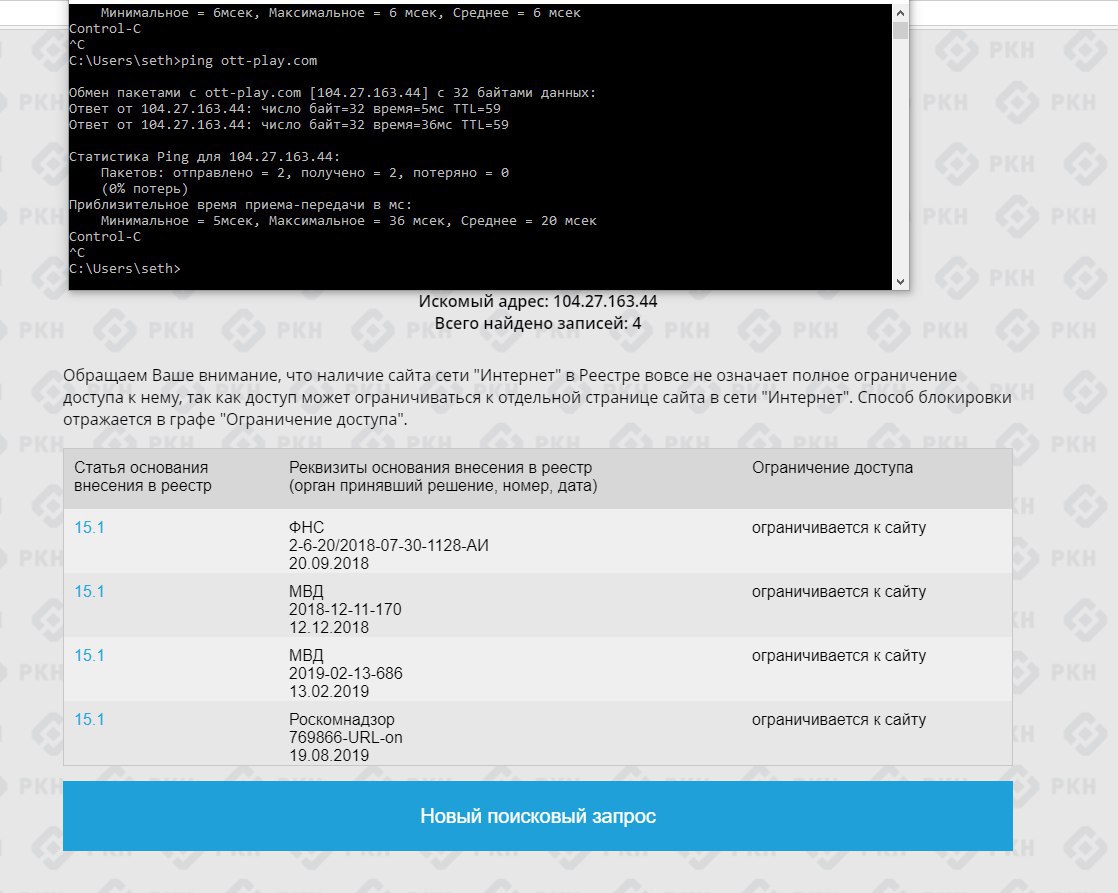This screenshot has height=893, width=1118.
Task: Open the 15.1 link in the Роскомнадзор row
Action: click(89, 719)
